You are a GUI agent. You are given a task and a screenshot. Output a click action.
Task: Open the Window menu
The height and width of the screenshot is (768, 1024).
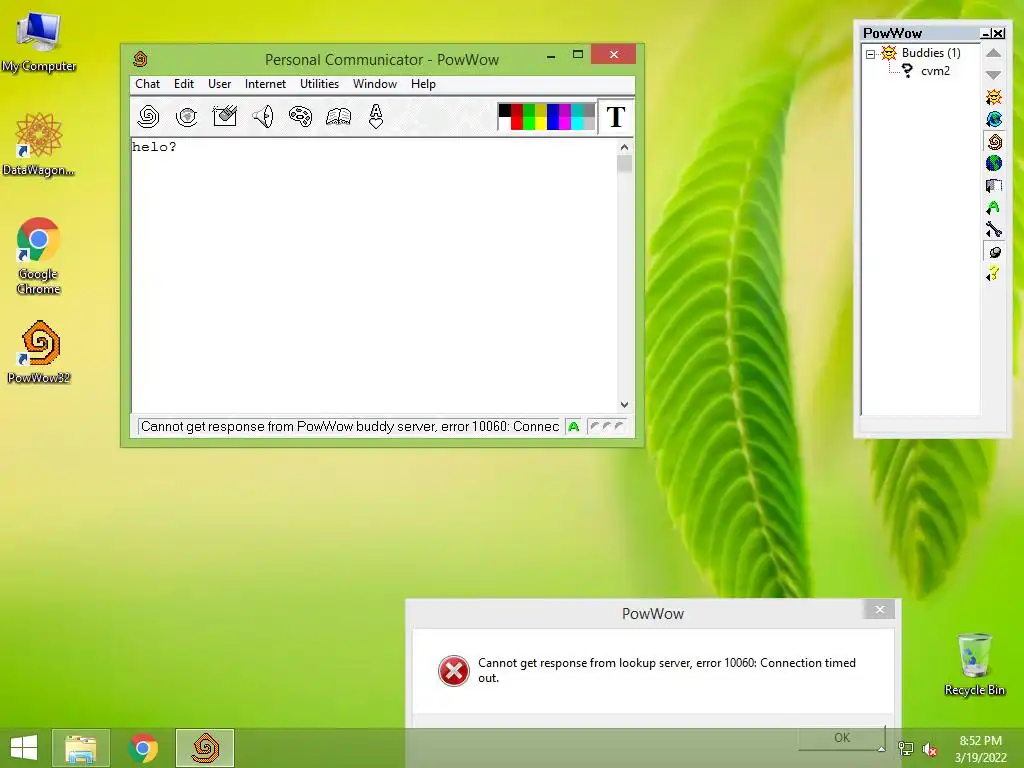(x=375, y=84)
